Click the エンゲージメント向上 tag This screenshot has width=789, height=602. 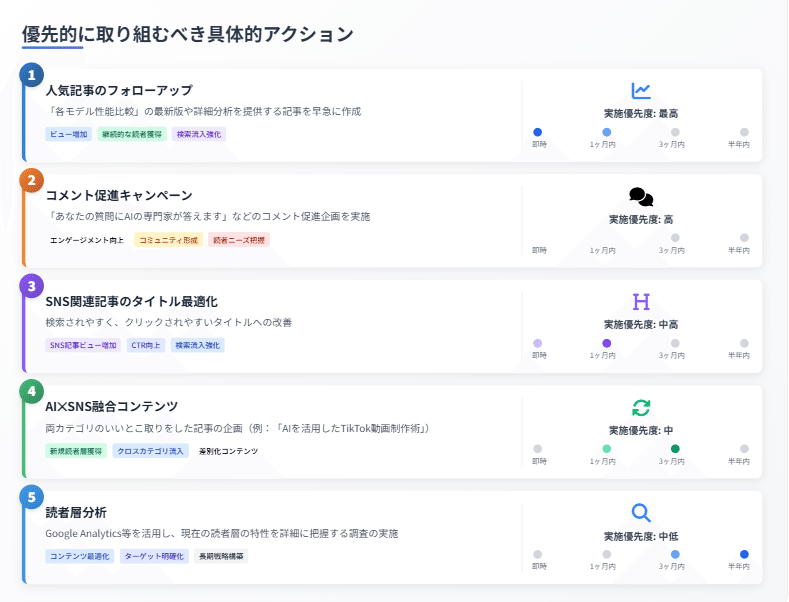click(x=87, y=240)
